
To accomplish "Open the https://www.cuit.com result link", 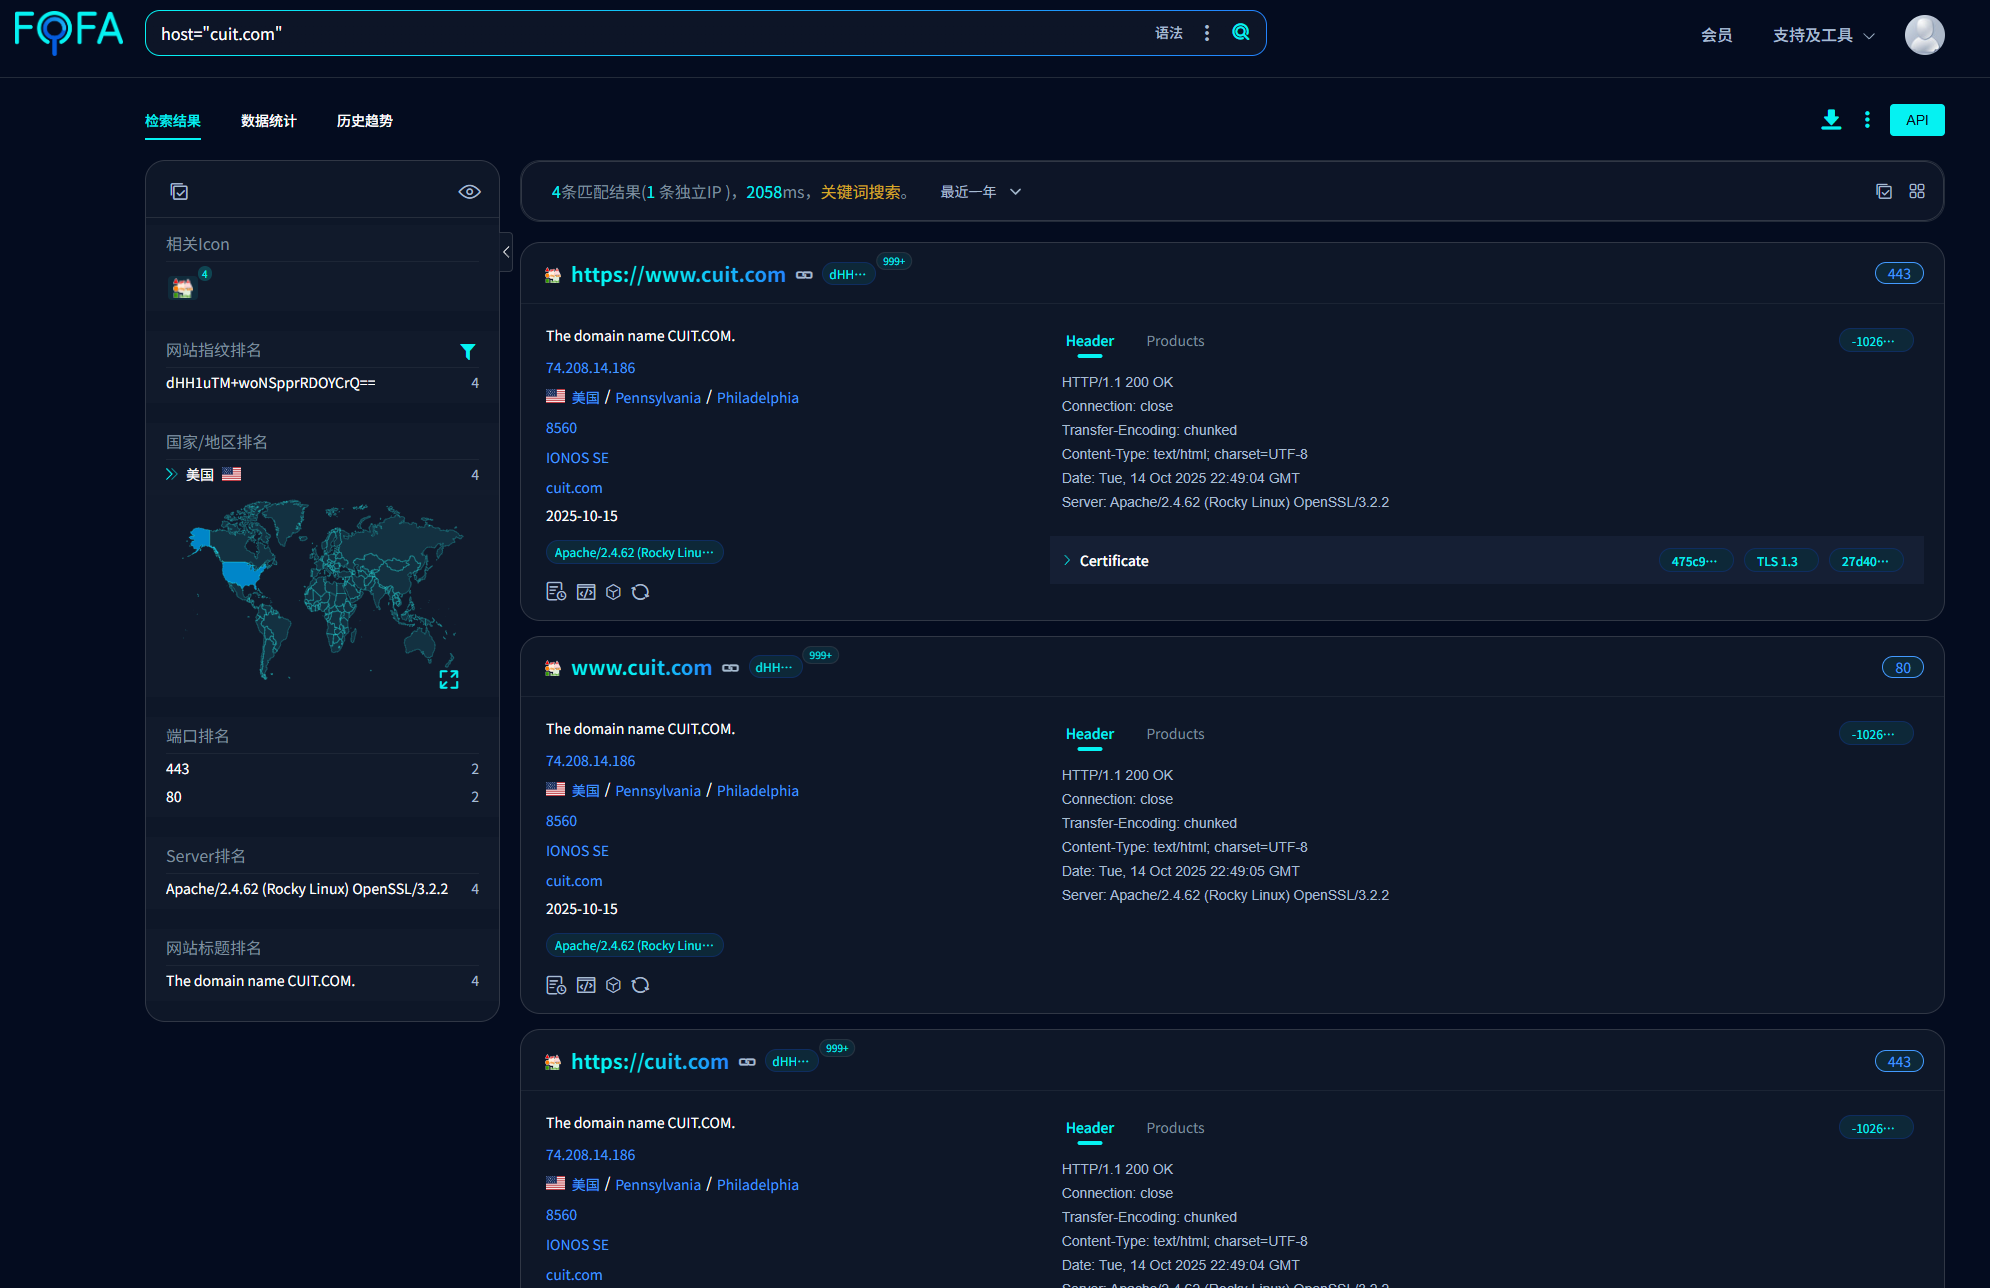I will (x=678, y=275).
